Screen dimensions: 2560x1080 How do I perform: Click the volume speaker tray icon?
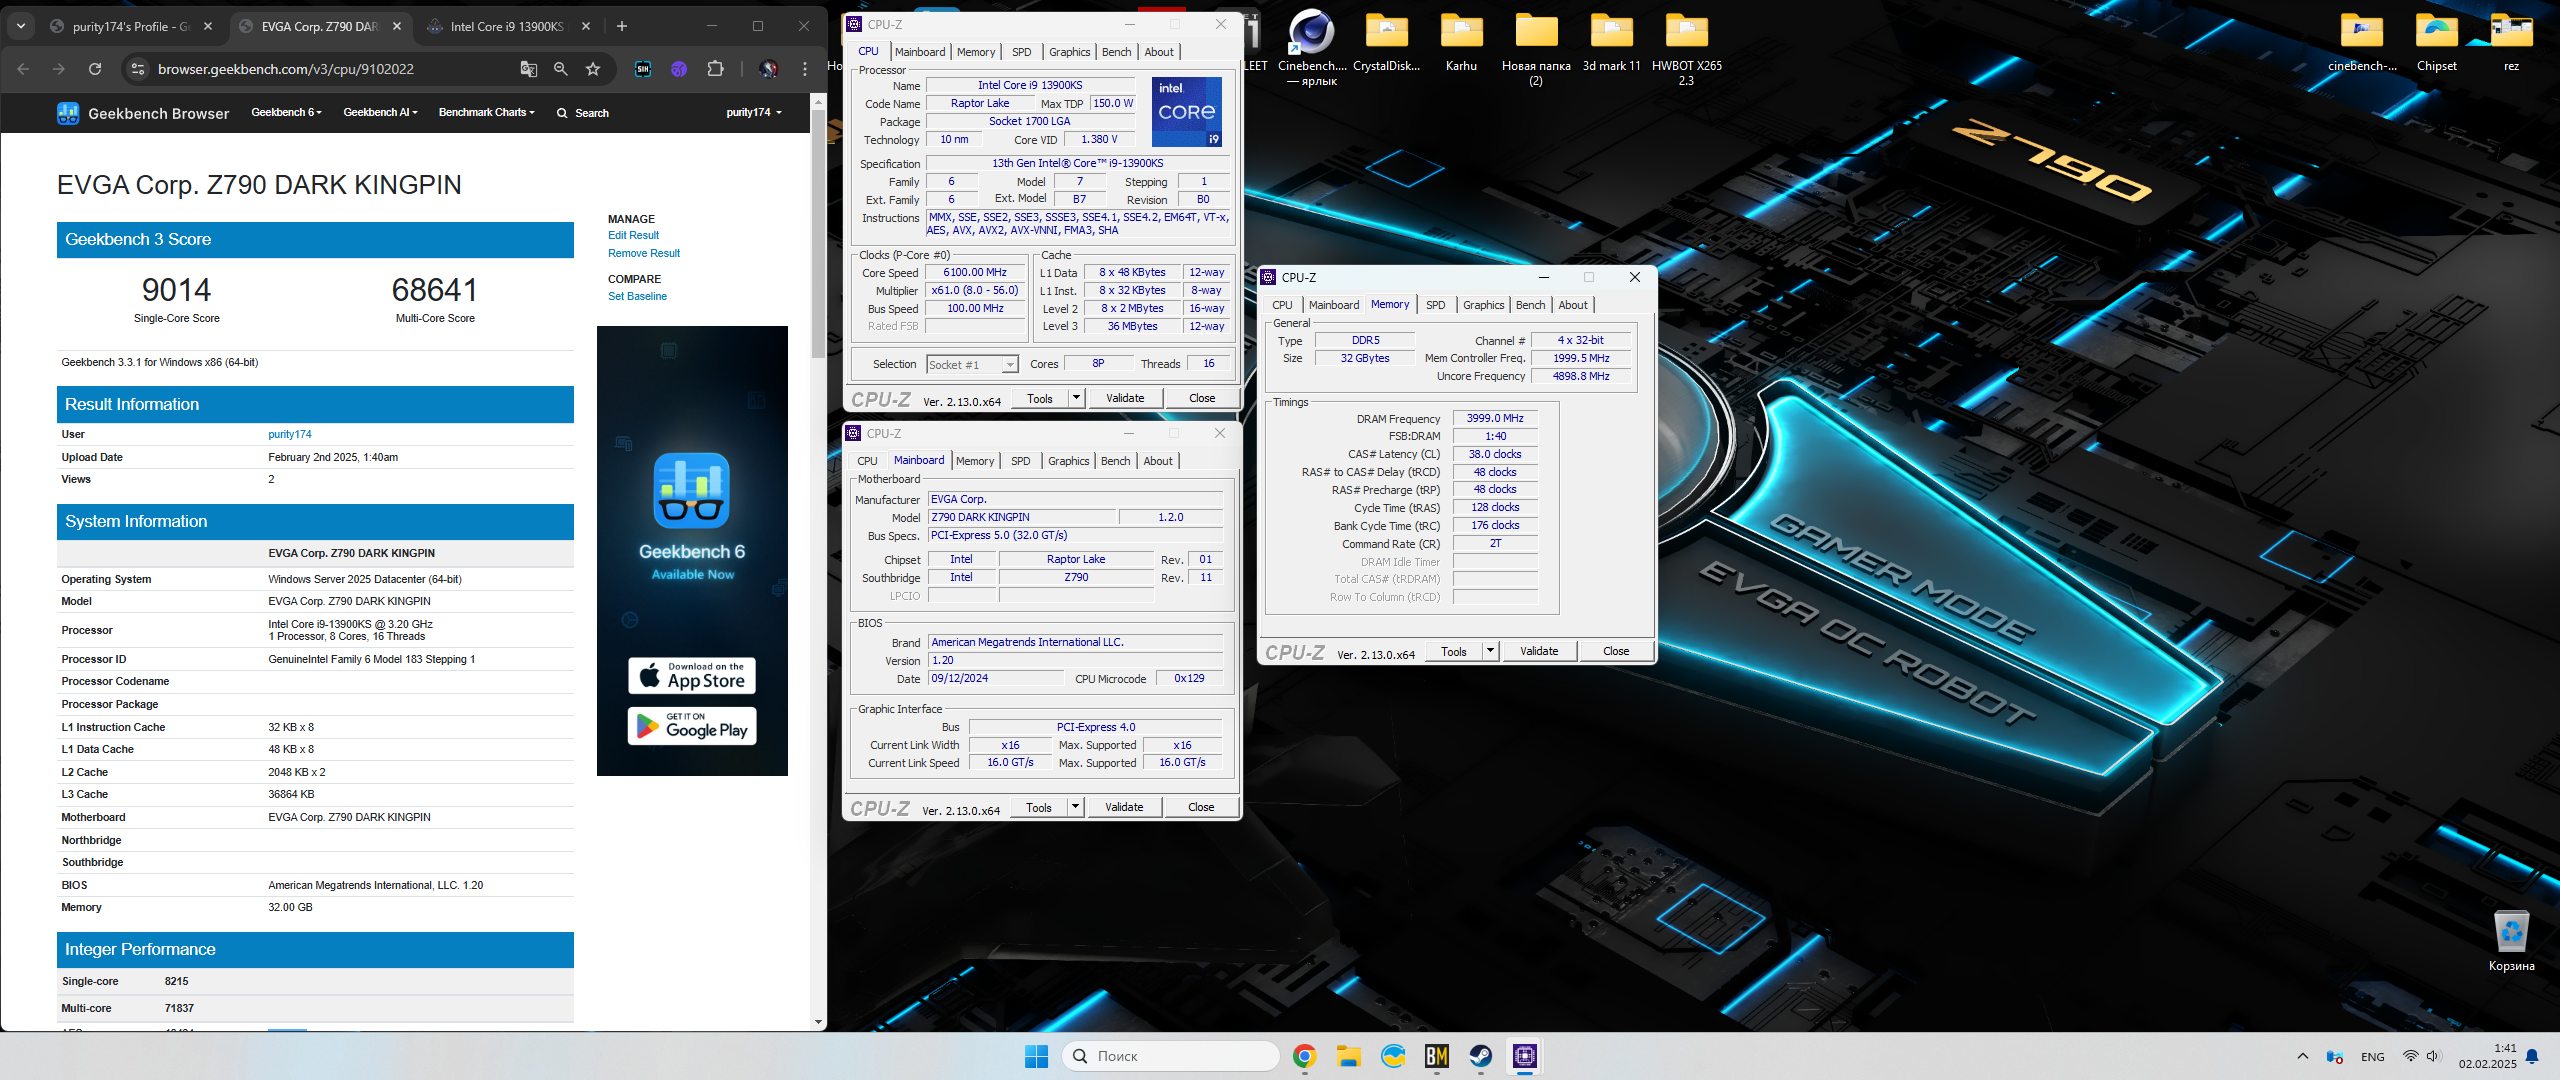[x=2433, y=1057]
